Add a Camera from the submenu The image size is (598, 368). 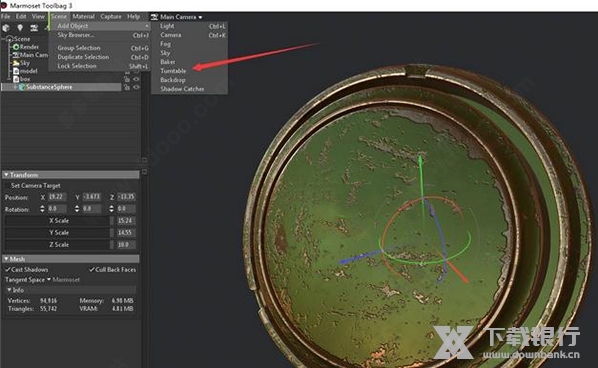coord(190,35)
